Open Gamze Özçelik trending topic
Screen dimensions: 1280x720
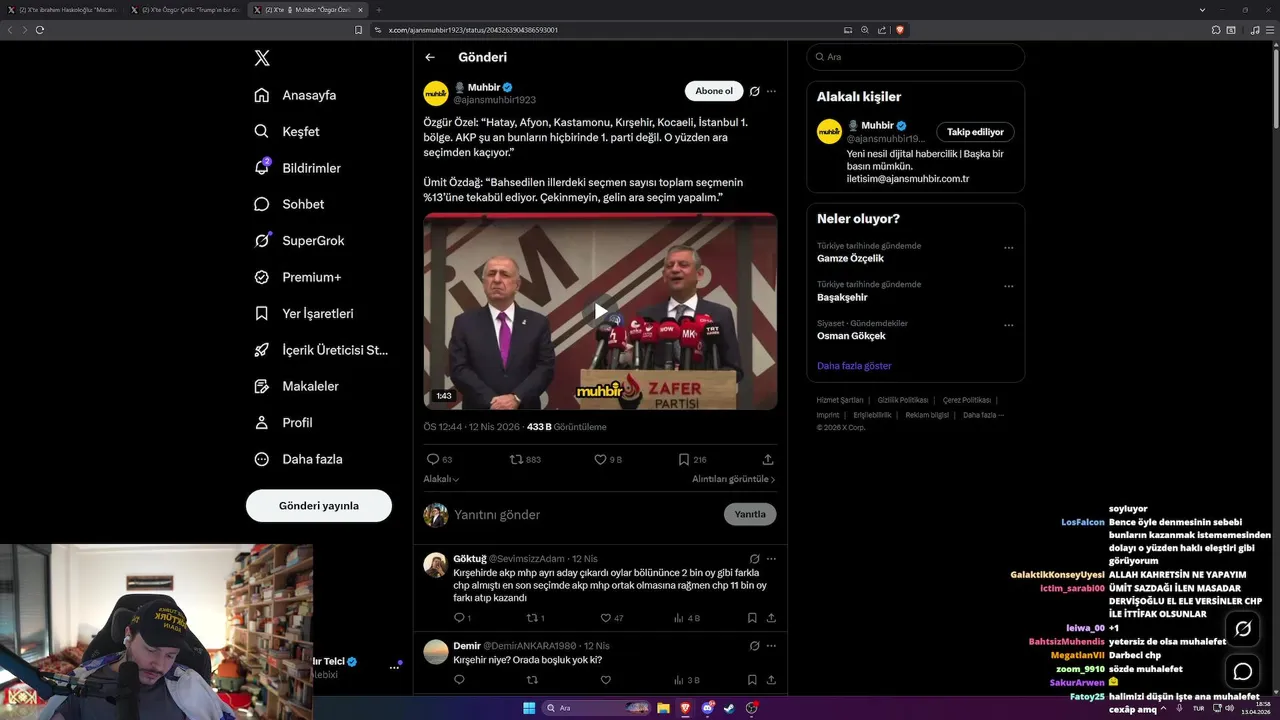[x=850, y=258]
